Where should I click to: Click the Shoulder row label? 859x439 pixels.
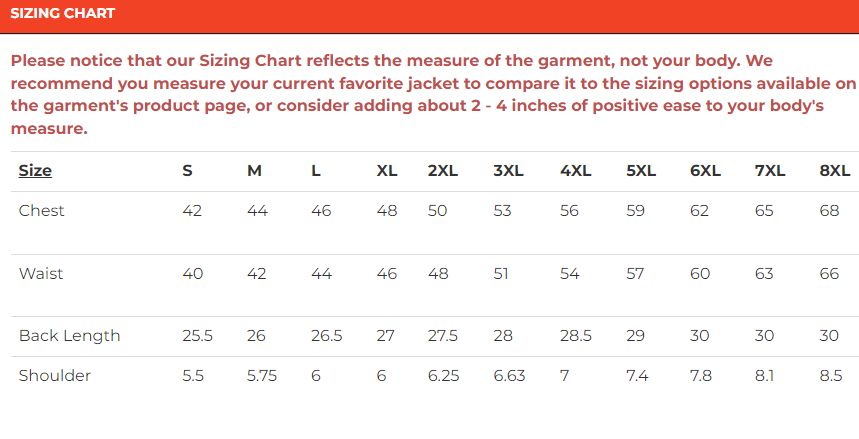click(x=55, y=376)
